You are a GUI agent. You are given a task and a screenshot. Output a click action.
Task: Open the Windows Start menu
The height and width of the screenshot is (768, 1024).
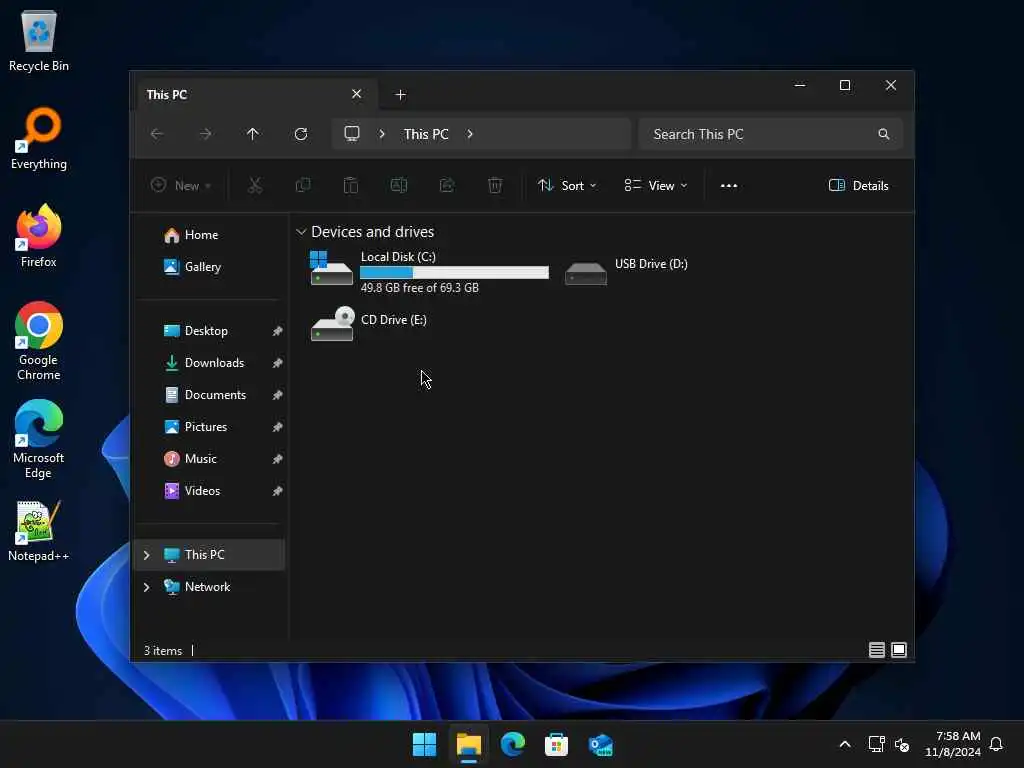click(424, 744)
